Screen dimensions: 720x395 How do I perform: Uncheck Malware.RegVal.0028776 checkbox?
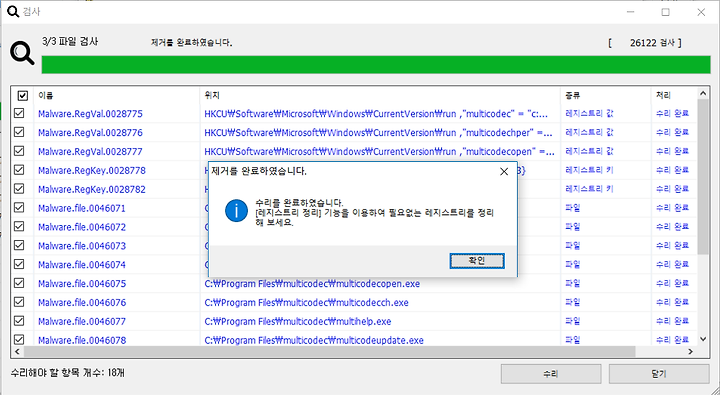[19, 132]
